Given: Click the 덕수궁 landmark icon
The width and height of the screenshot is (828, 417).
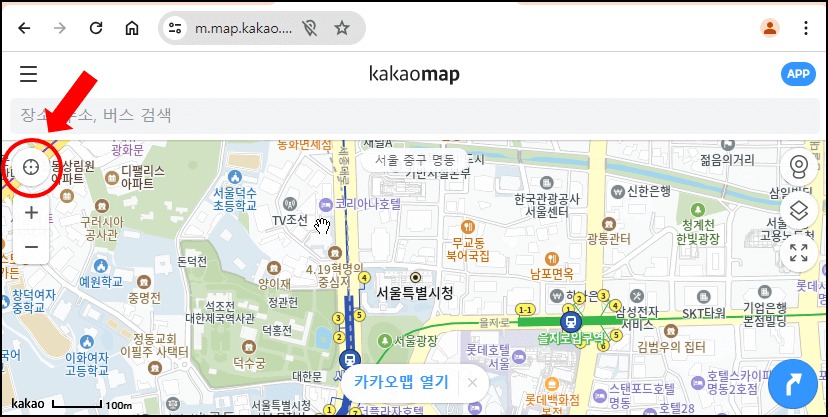Looking at the screenshot, I should [248, 346].
